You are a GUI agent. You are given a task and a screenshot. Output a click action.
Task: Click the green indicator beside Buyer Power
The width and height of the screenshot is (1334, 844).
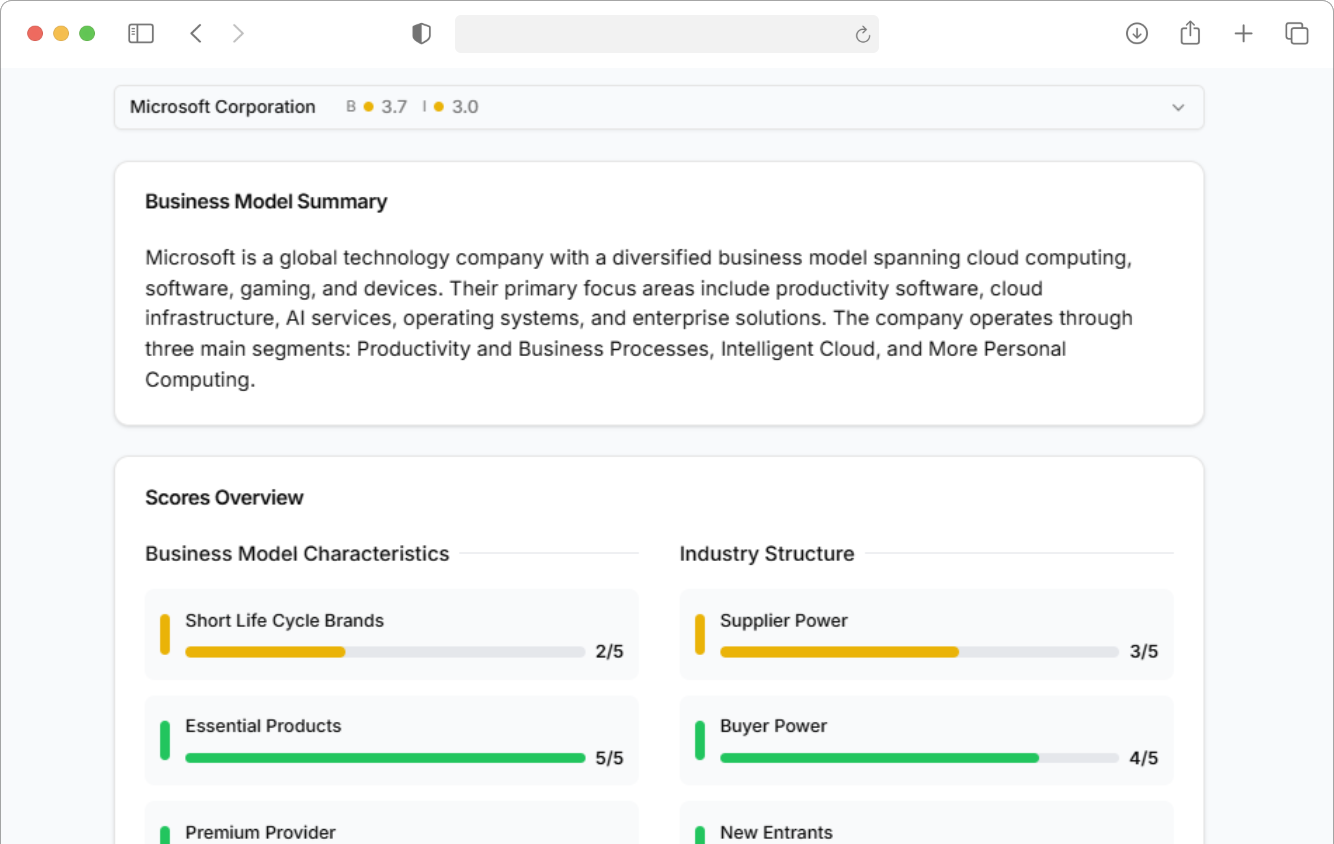(700, 740)
